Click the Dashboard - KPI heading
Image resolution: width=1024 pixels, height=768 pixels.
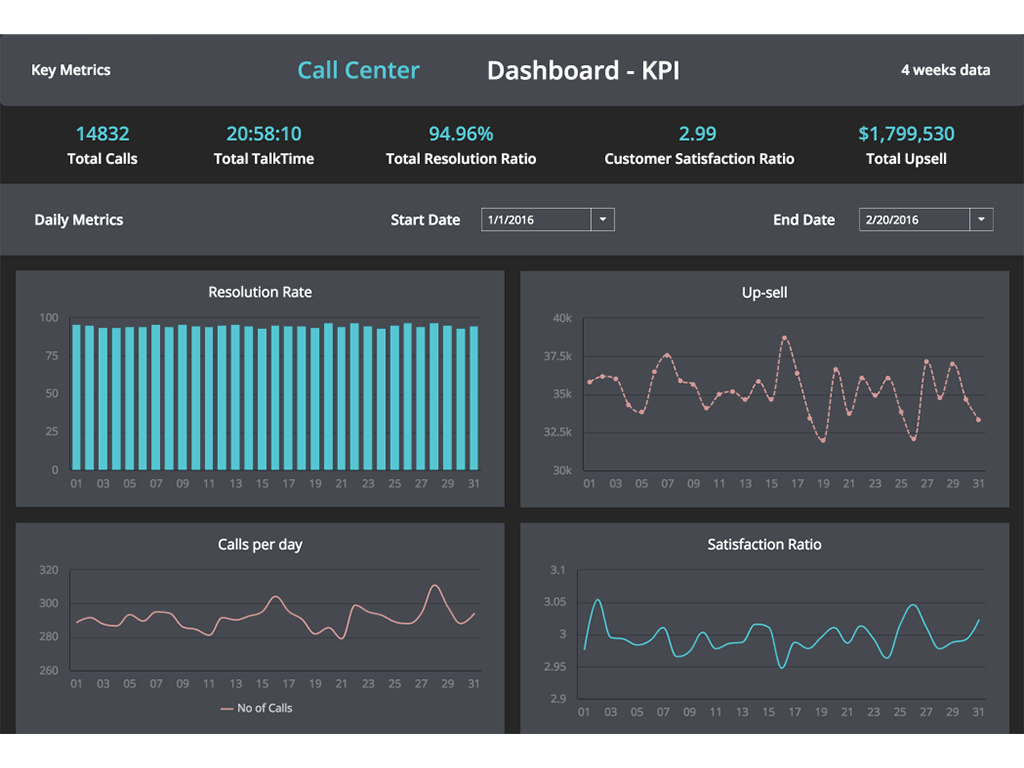tap(583, 70)
